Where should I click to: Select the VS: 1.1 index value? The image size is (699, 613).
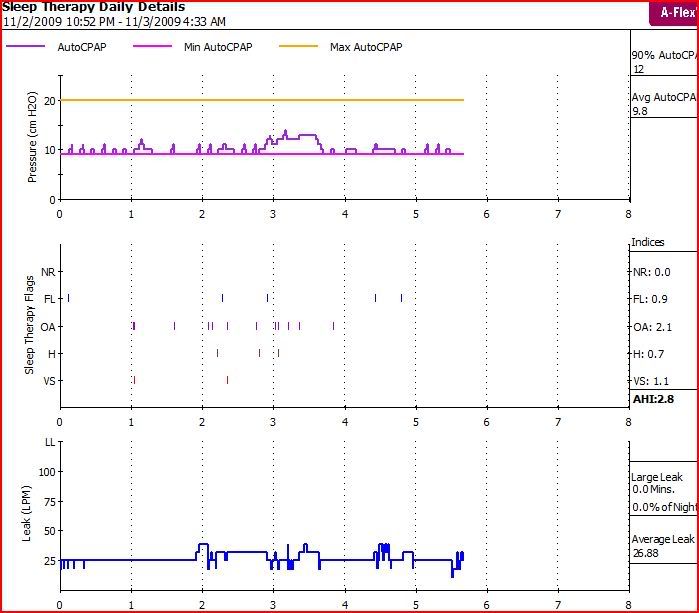click(651, 381)
